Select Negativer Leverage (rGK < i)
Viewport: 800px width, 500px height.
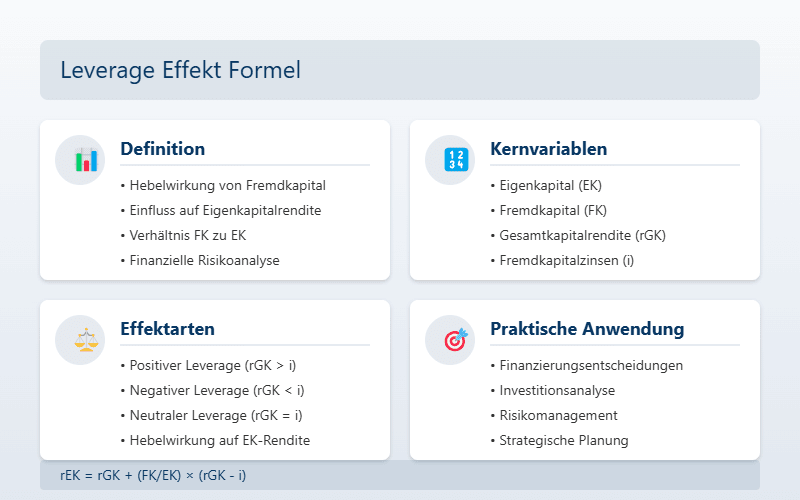tap(217, 390)
